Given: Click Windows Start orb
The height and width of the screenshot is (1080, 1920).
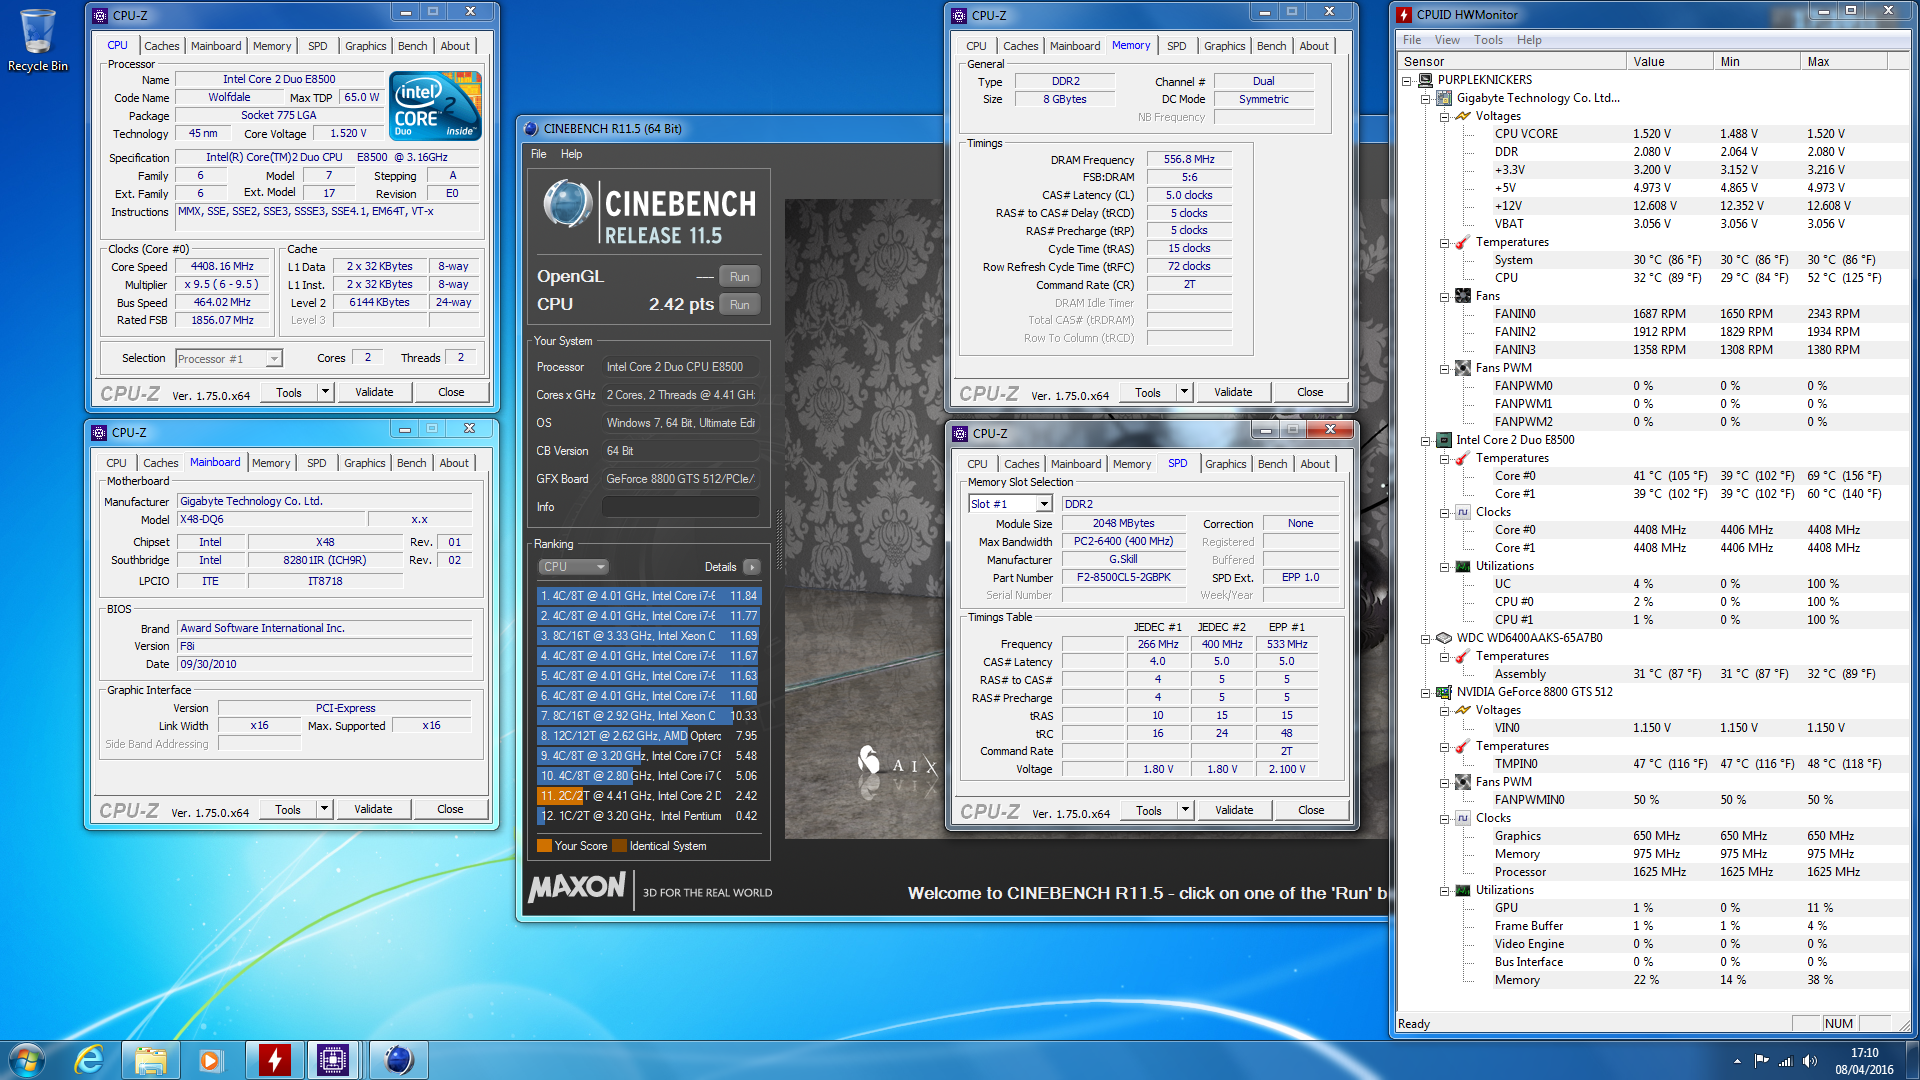Looking at the screenshot, I should (27, 1060).
